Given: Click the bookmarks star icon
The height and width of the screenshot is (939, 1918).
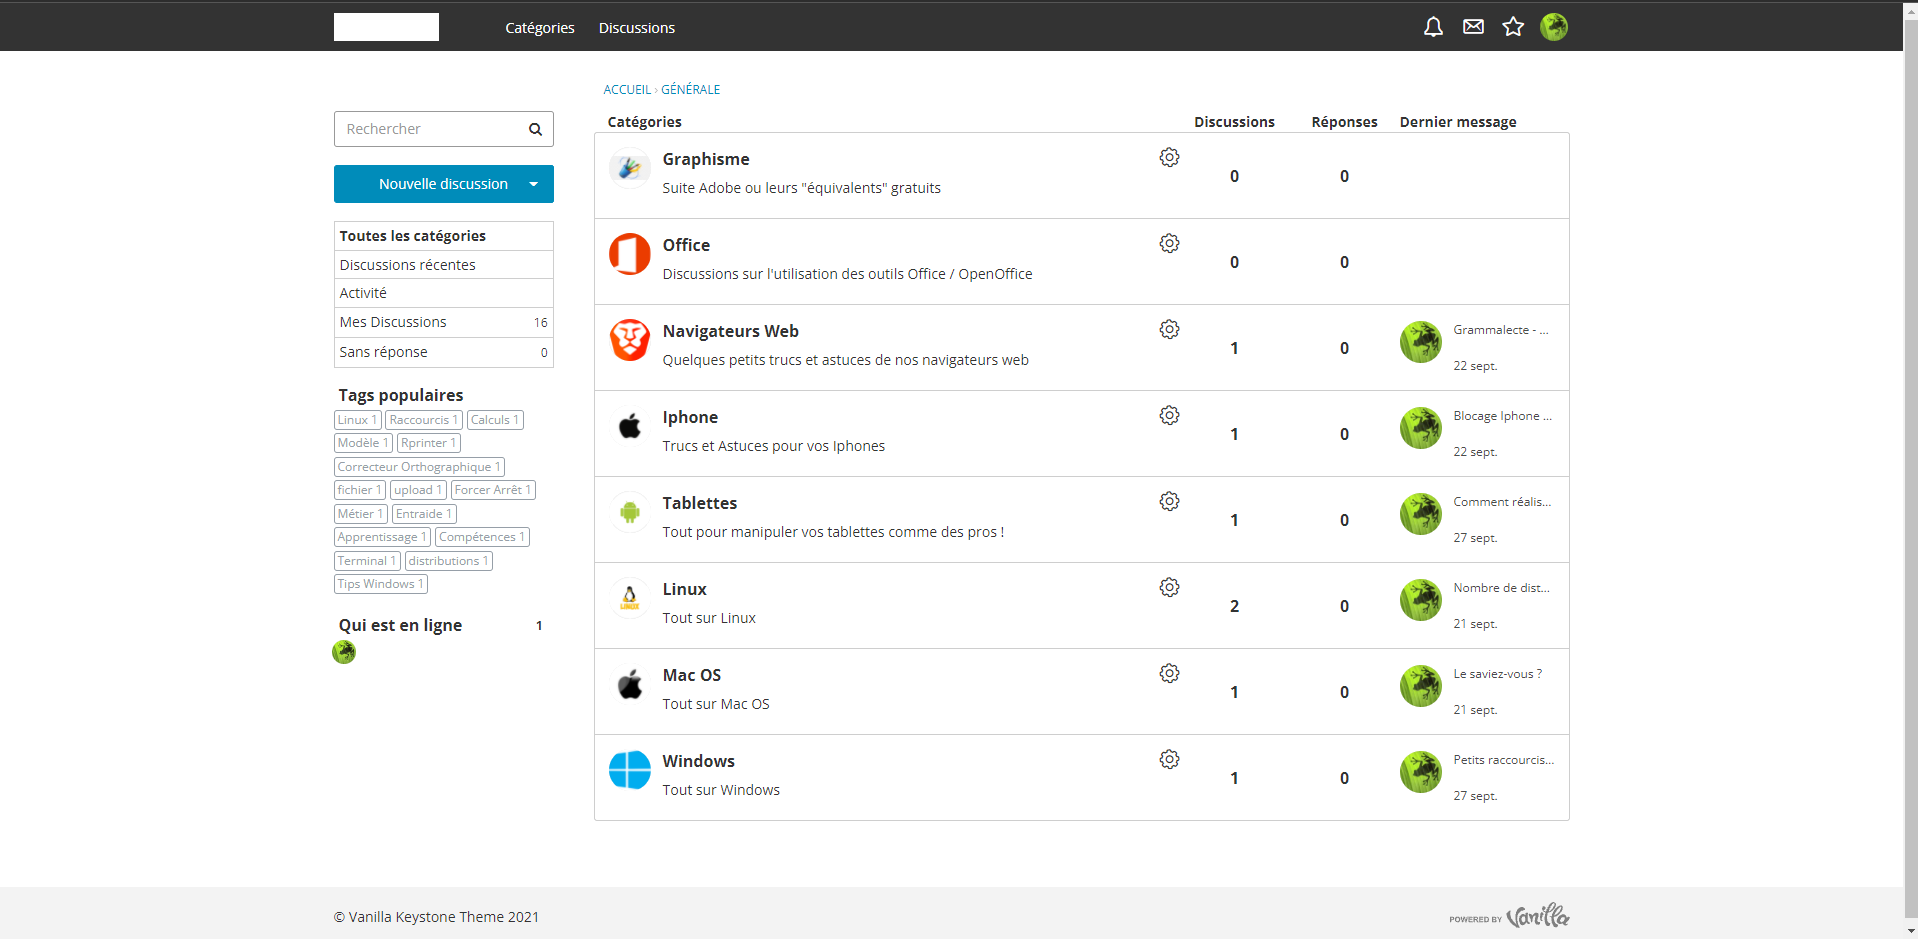Looking at the screenshot, I should (1513, 27).
